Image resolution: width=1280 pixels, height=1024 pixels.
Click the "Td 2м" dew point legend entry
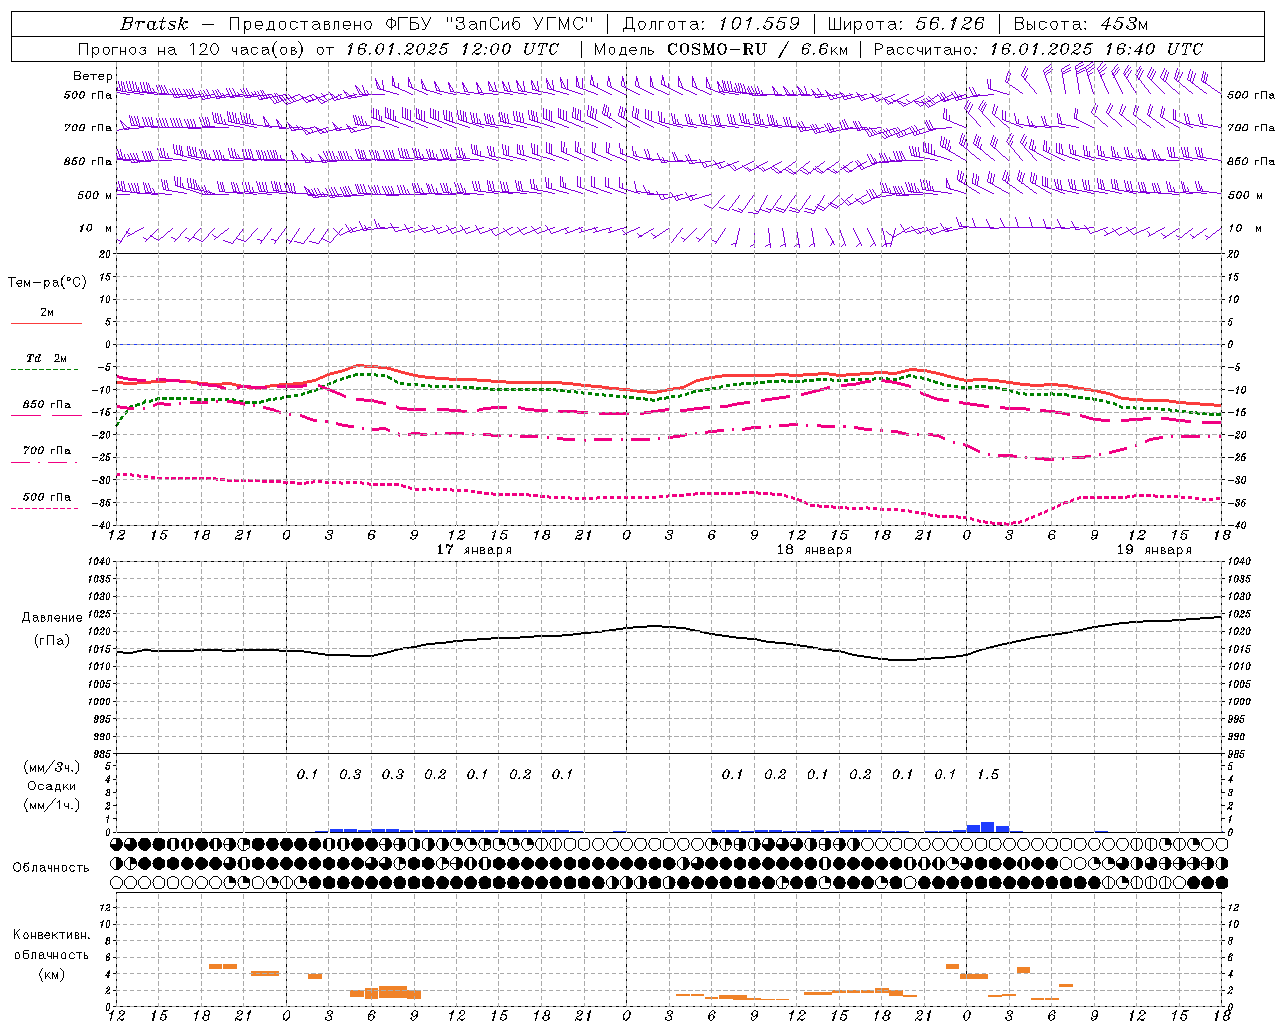(x=47, y=358)
